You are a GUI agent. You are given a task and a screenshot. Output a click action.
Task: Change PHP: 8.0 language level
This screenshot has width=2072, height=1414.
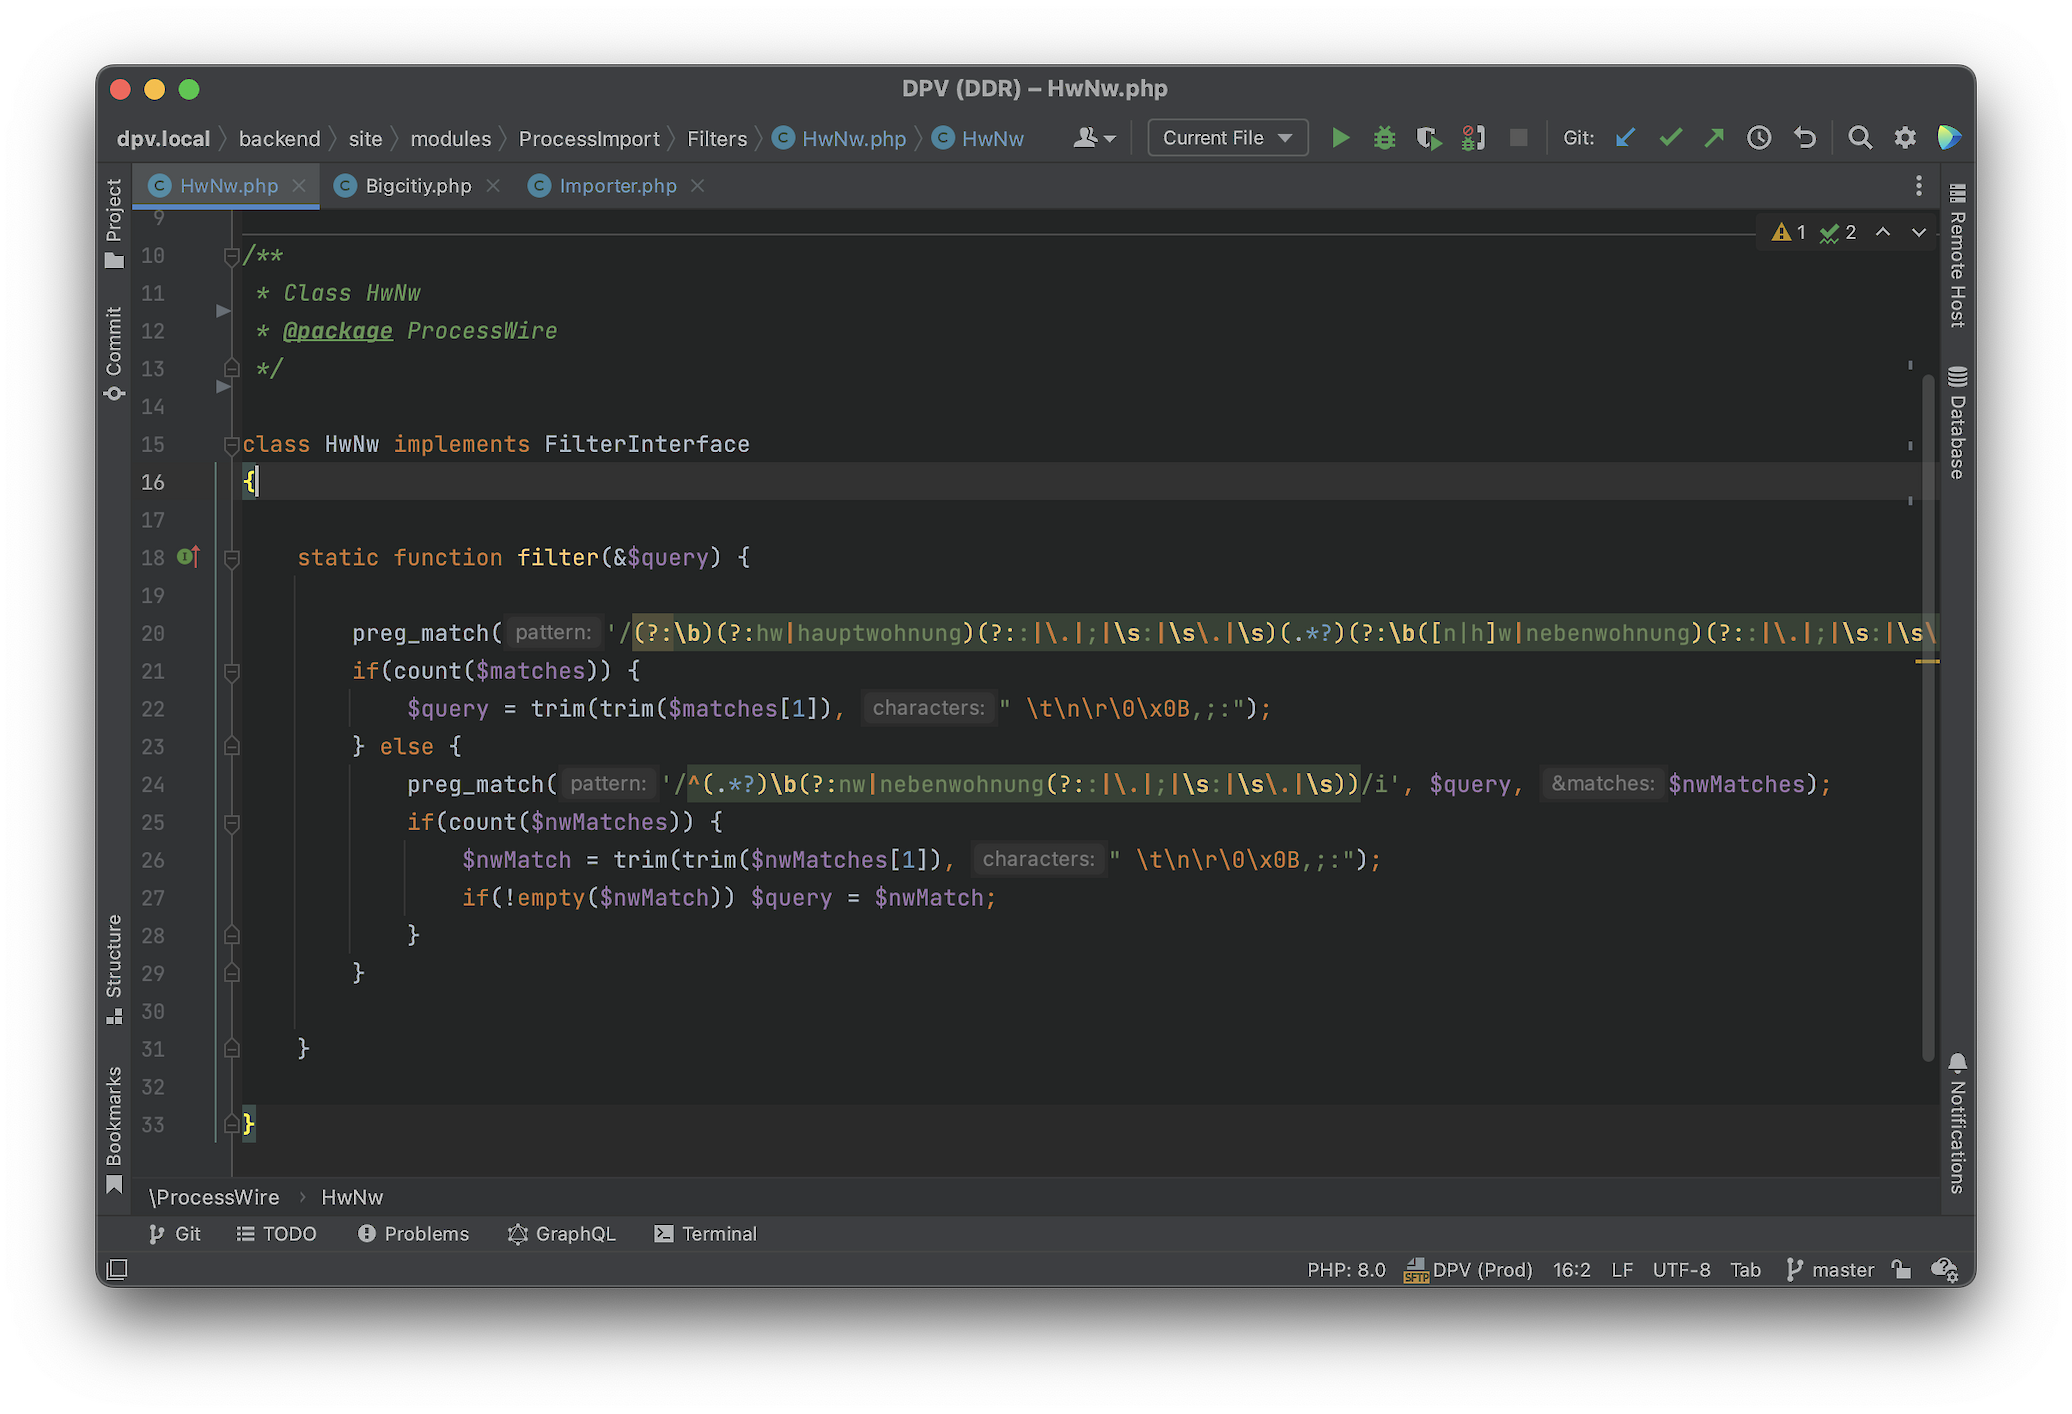(1346, 1270)
